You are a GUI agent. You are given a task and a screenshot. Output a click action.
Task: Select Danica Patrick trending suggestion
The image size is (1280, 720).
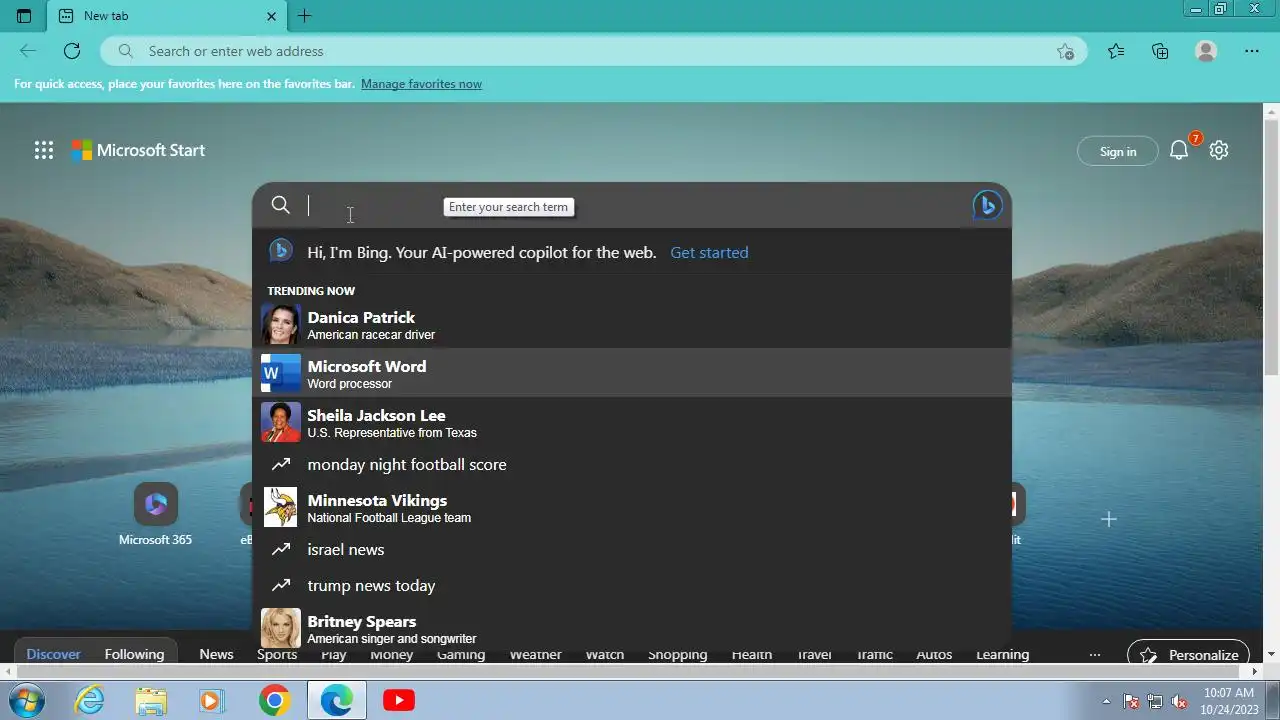coord(632,325)
